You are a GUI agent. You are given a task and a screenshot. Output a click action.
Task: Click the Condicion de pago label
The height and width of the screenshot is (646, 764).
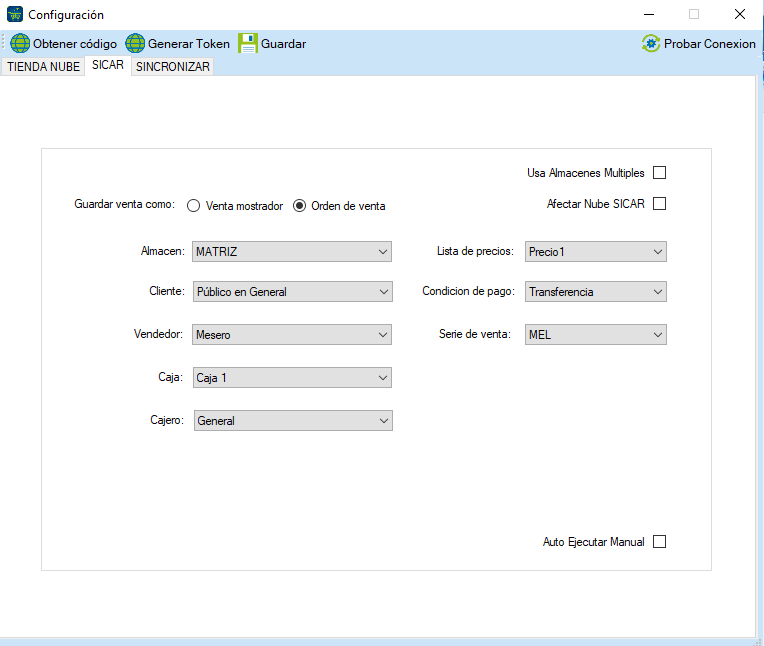(x=468, y=291)
